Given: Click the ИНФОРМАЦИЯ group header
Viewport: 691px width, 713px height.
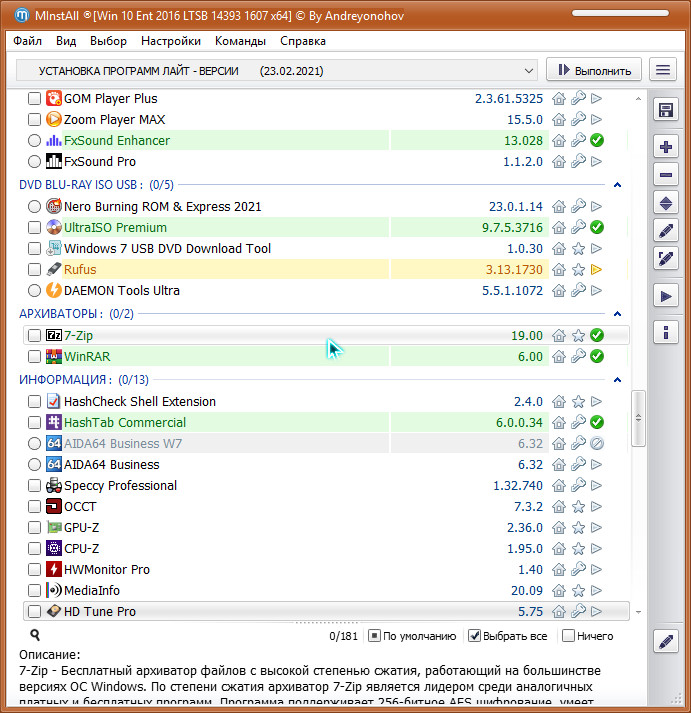Looking at the screenshot, I should pos(84,380).
